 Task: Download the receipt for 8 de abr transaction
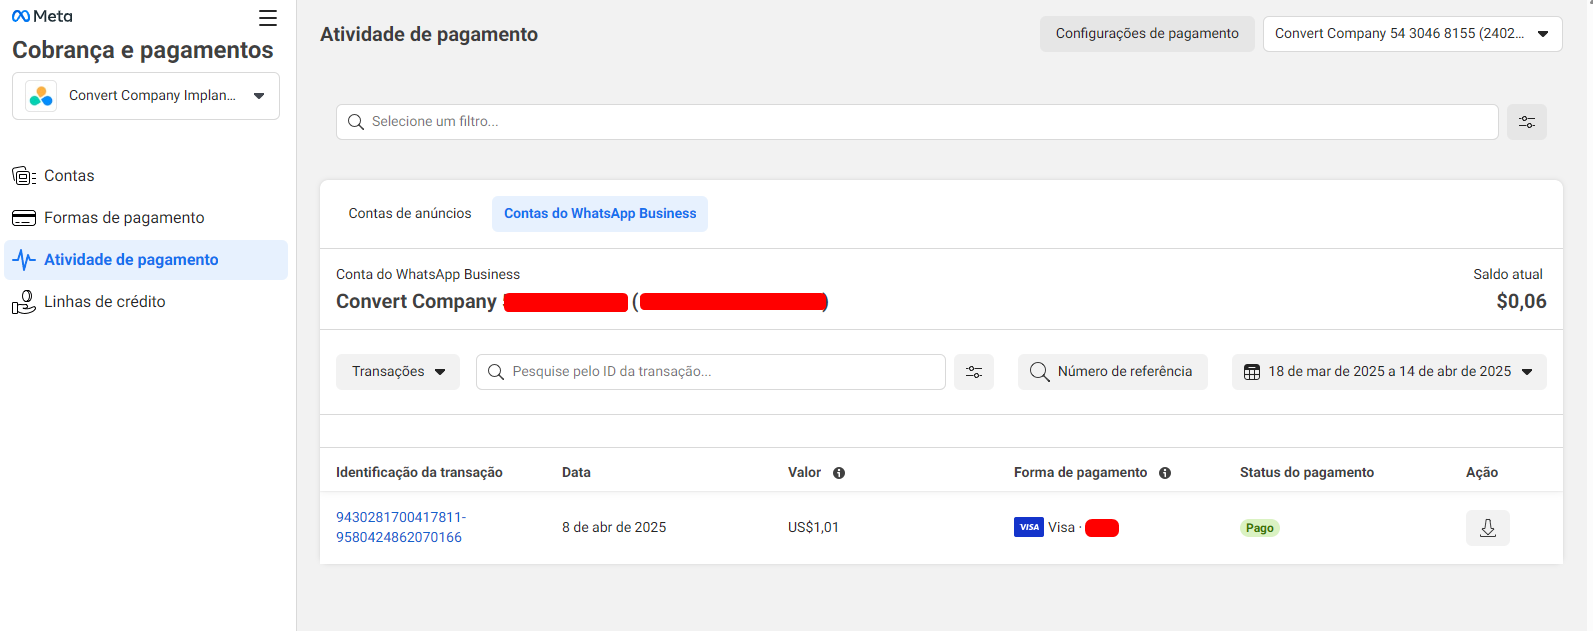pos(1488,528)
